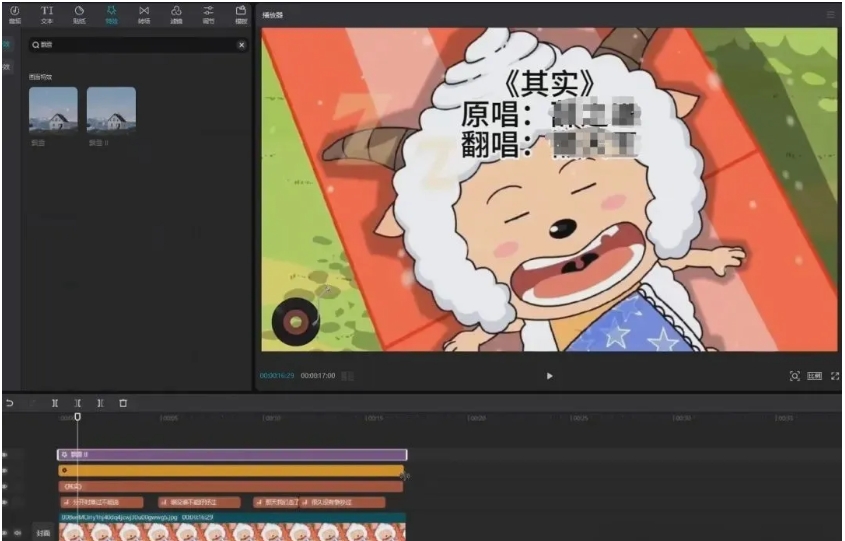This screenshot has width=845, height=541.
Task: Select the second snow II effect thumbnail
Action: pyautogui.click(x=111, y=110)
